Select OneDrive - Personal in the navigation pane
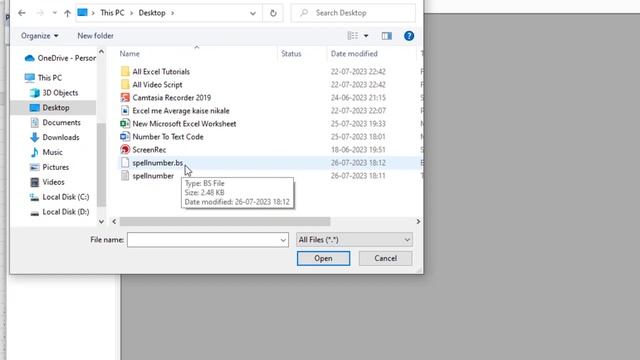The image size is (640, 360). 60,58
